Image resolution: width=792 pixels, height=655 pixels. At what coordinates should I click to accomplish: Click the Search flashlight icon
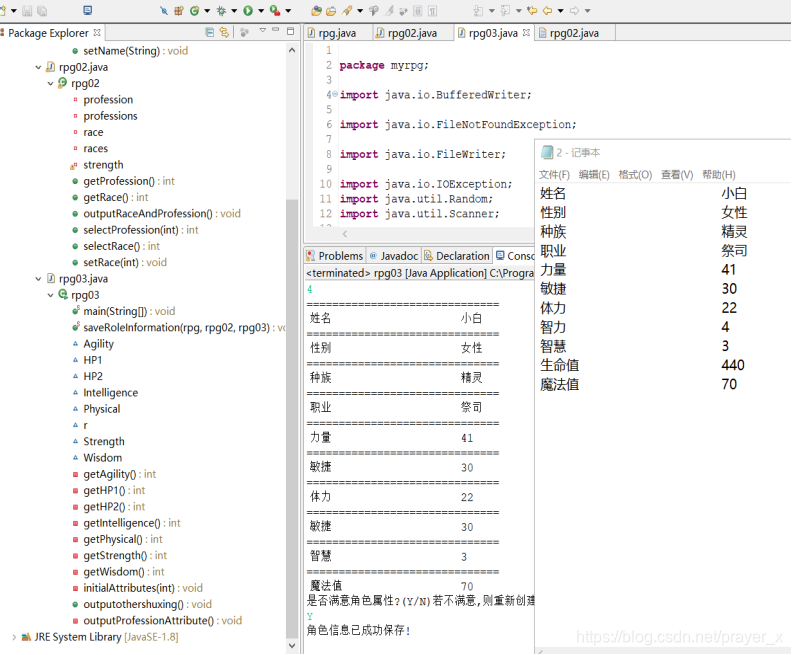point(348,11)
